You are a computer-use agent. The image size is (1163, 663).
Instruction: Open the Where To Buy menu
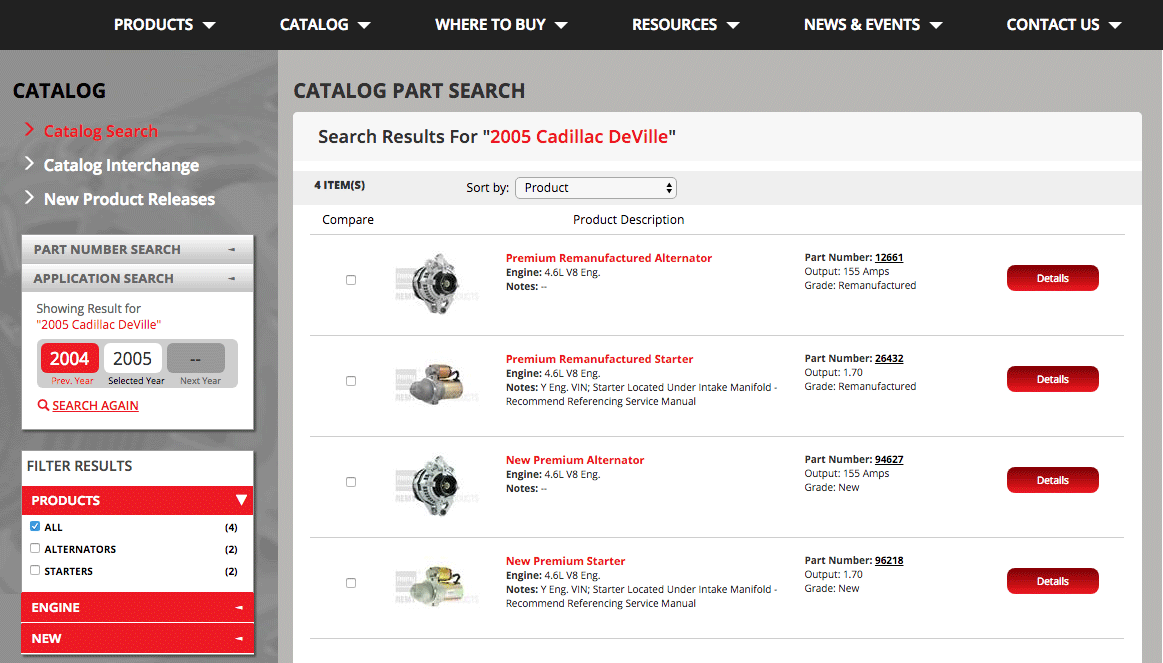point(501,24)
